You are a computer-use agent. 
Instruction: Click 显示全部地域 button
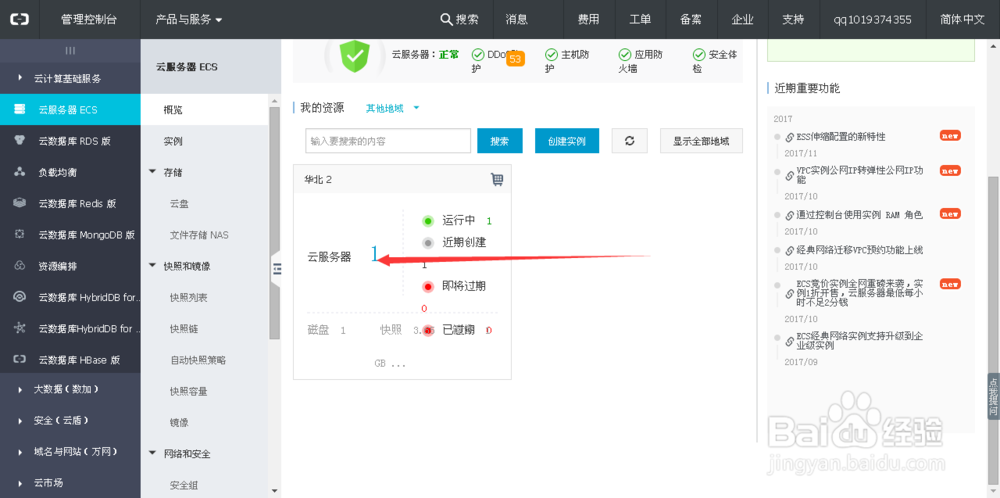pyautogui.click(x=701, y=141)
